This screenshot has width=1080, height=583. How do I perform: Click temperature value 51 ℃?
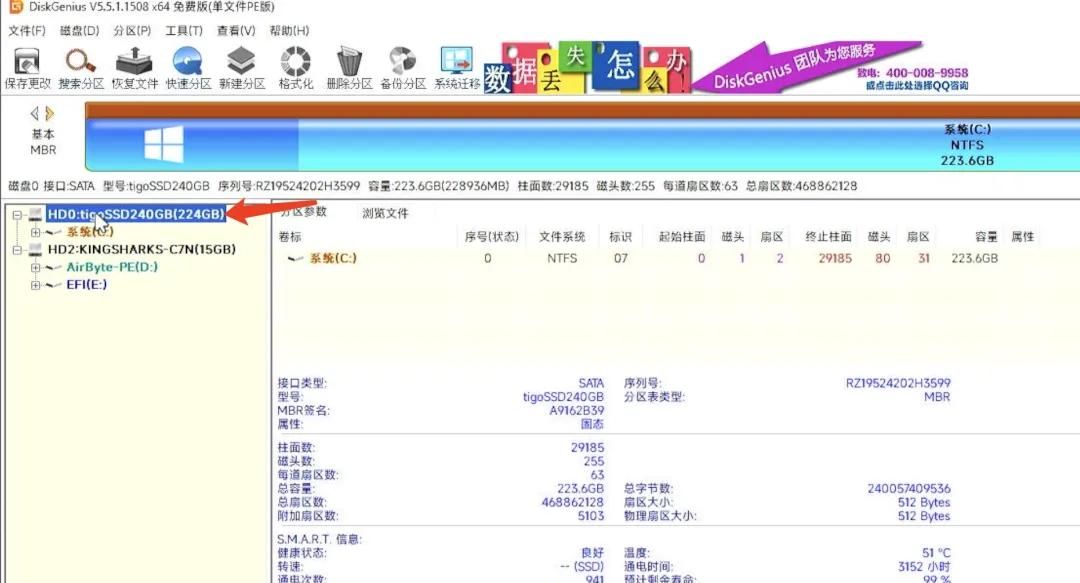coord(936,553)
